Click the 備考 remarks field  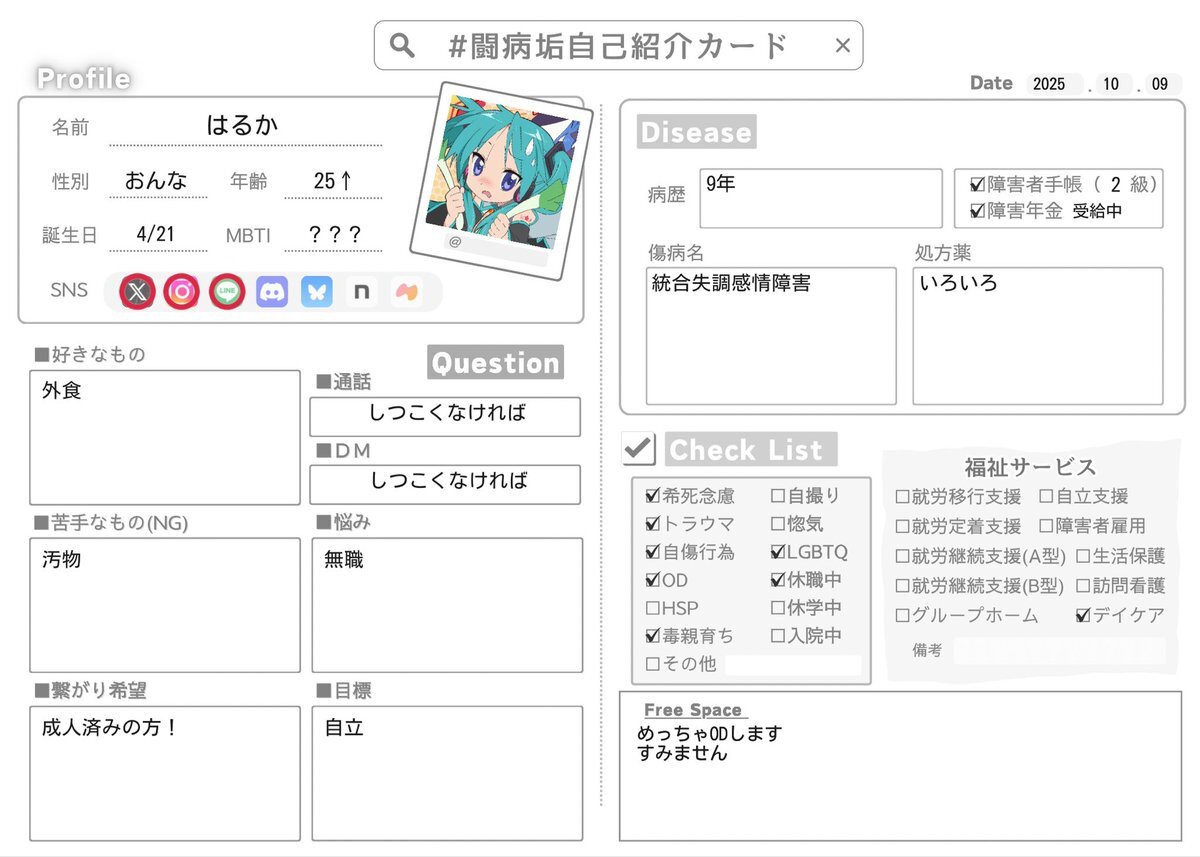click(x=1059, y=651)
